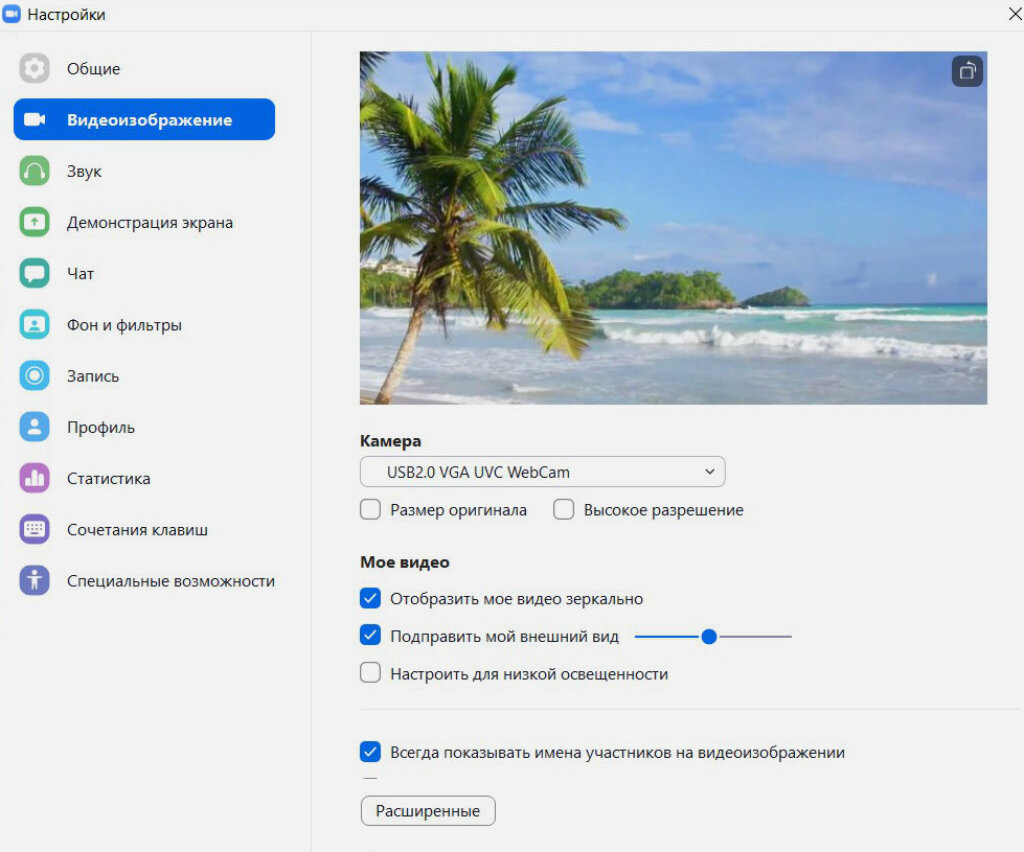Click the Фон и фильтры icon
Image resolution: width=1024 pixels, height=852 pixels.
point(34,325)
